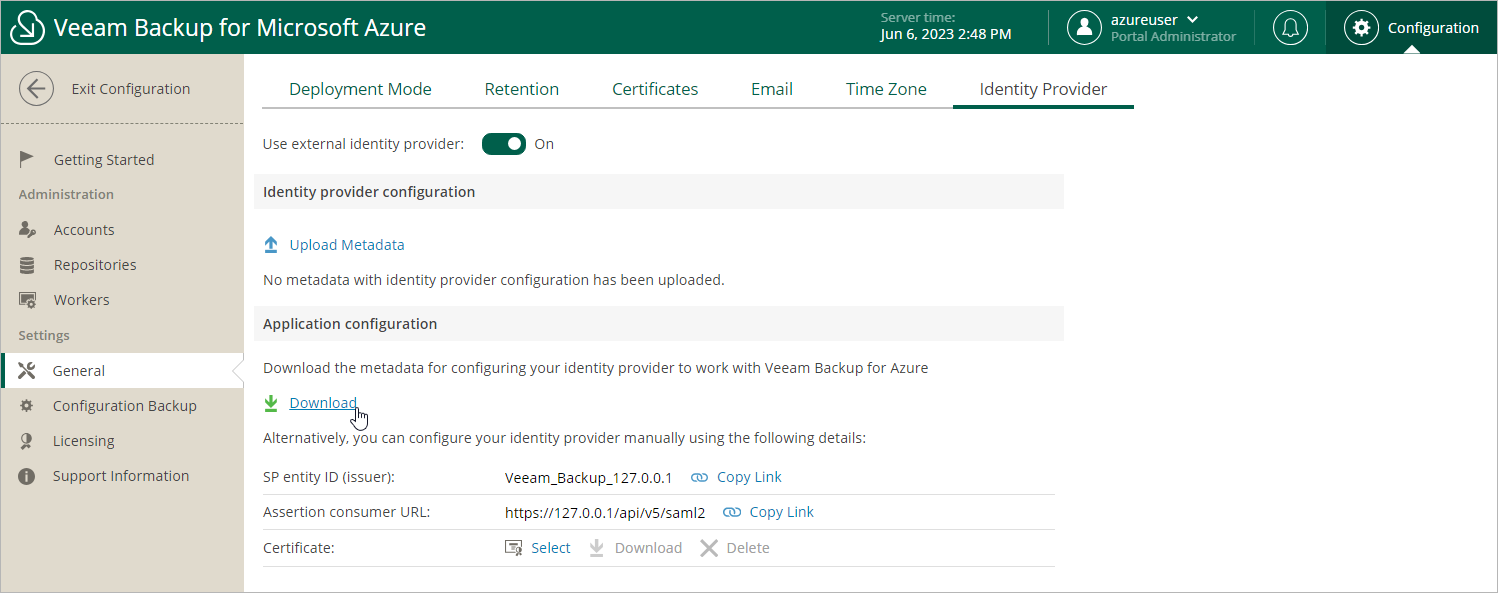Viewport: 1498px width, 593px height.
Task: Select the Identity Provider tab
Action: [1043, 89]
